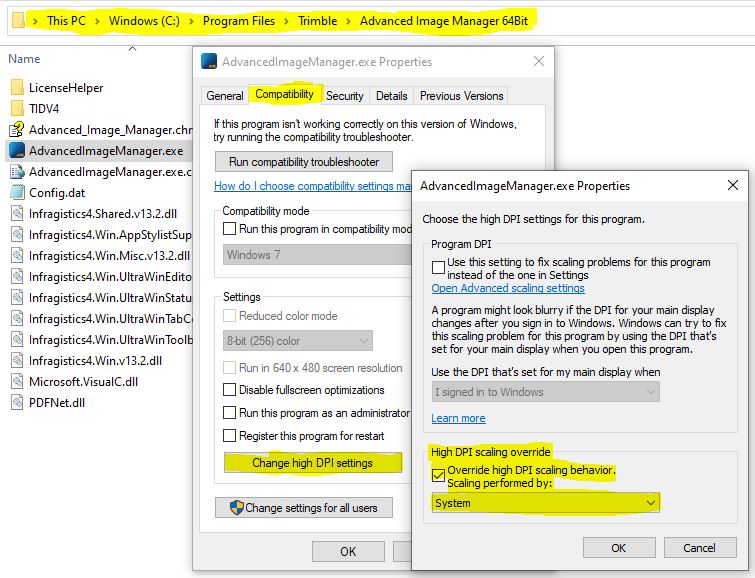Uncheck Override high DPI scaling behavior
755x578 pixels.
(x=438, y=475)
